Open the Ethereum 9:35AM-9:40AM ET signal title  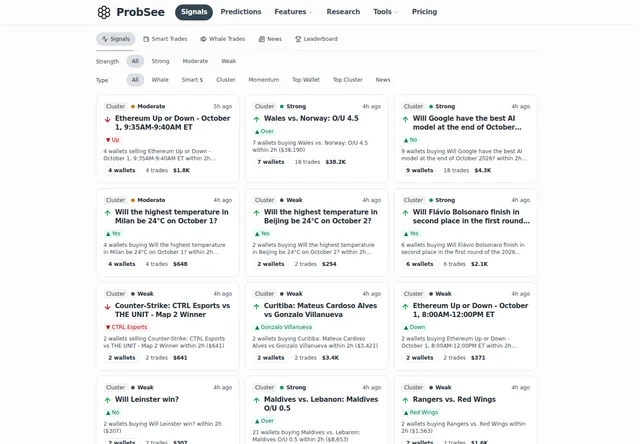[172, 122]
